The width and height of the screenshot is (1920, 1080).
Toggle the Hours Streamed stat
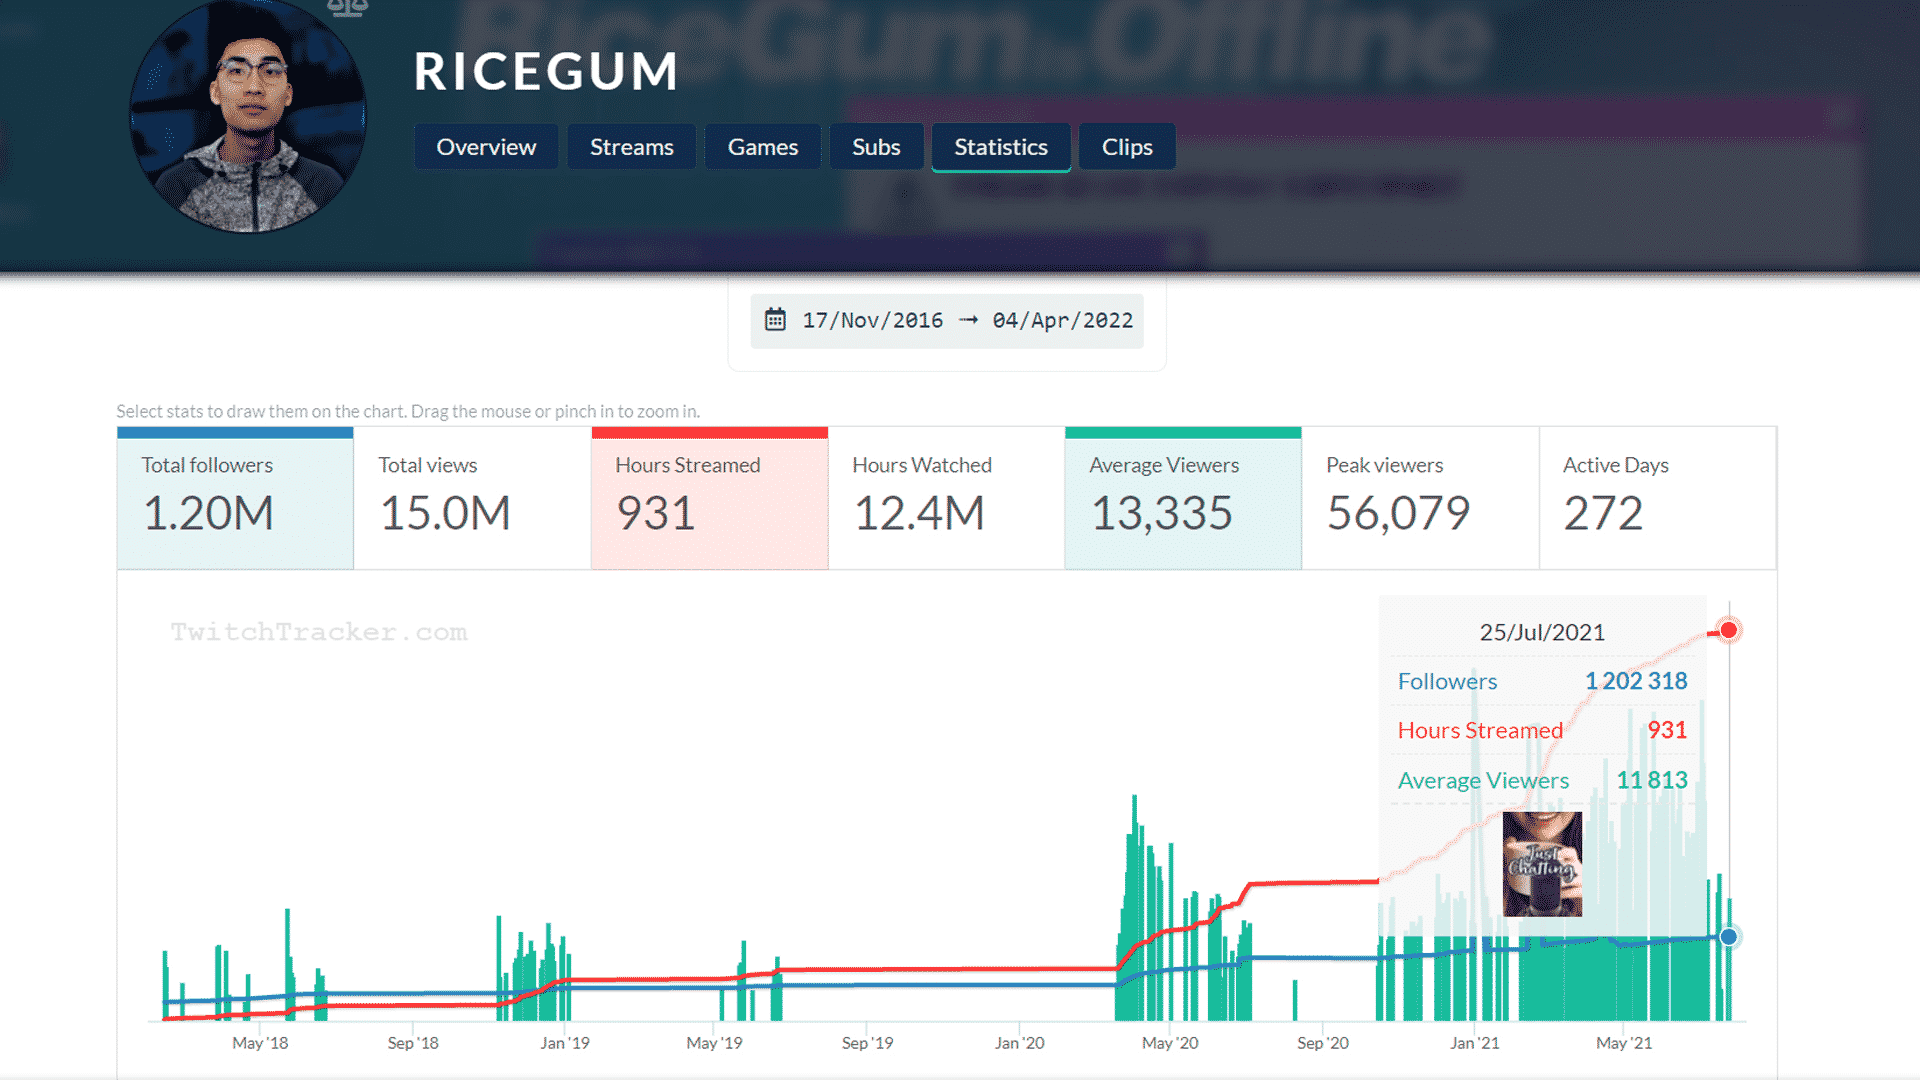point(709,498)
